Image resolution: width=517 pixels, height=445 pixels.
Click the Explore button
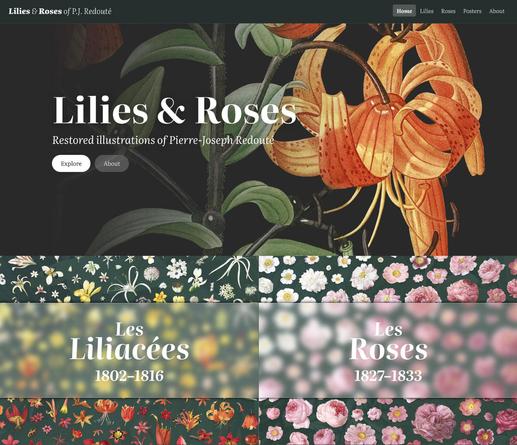[x=71, y=164]
